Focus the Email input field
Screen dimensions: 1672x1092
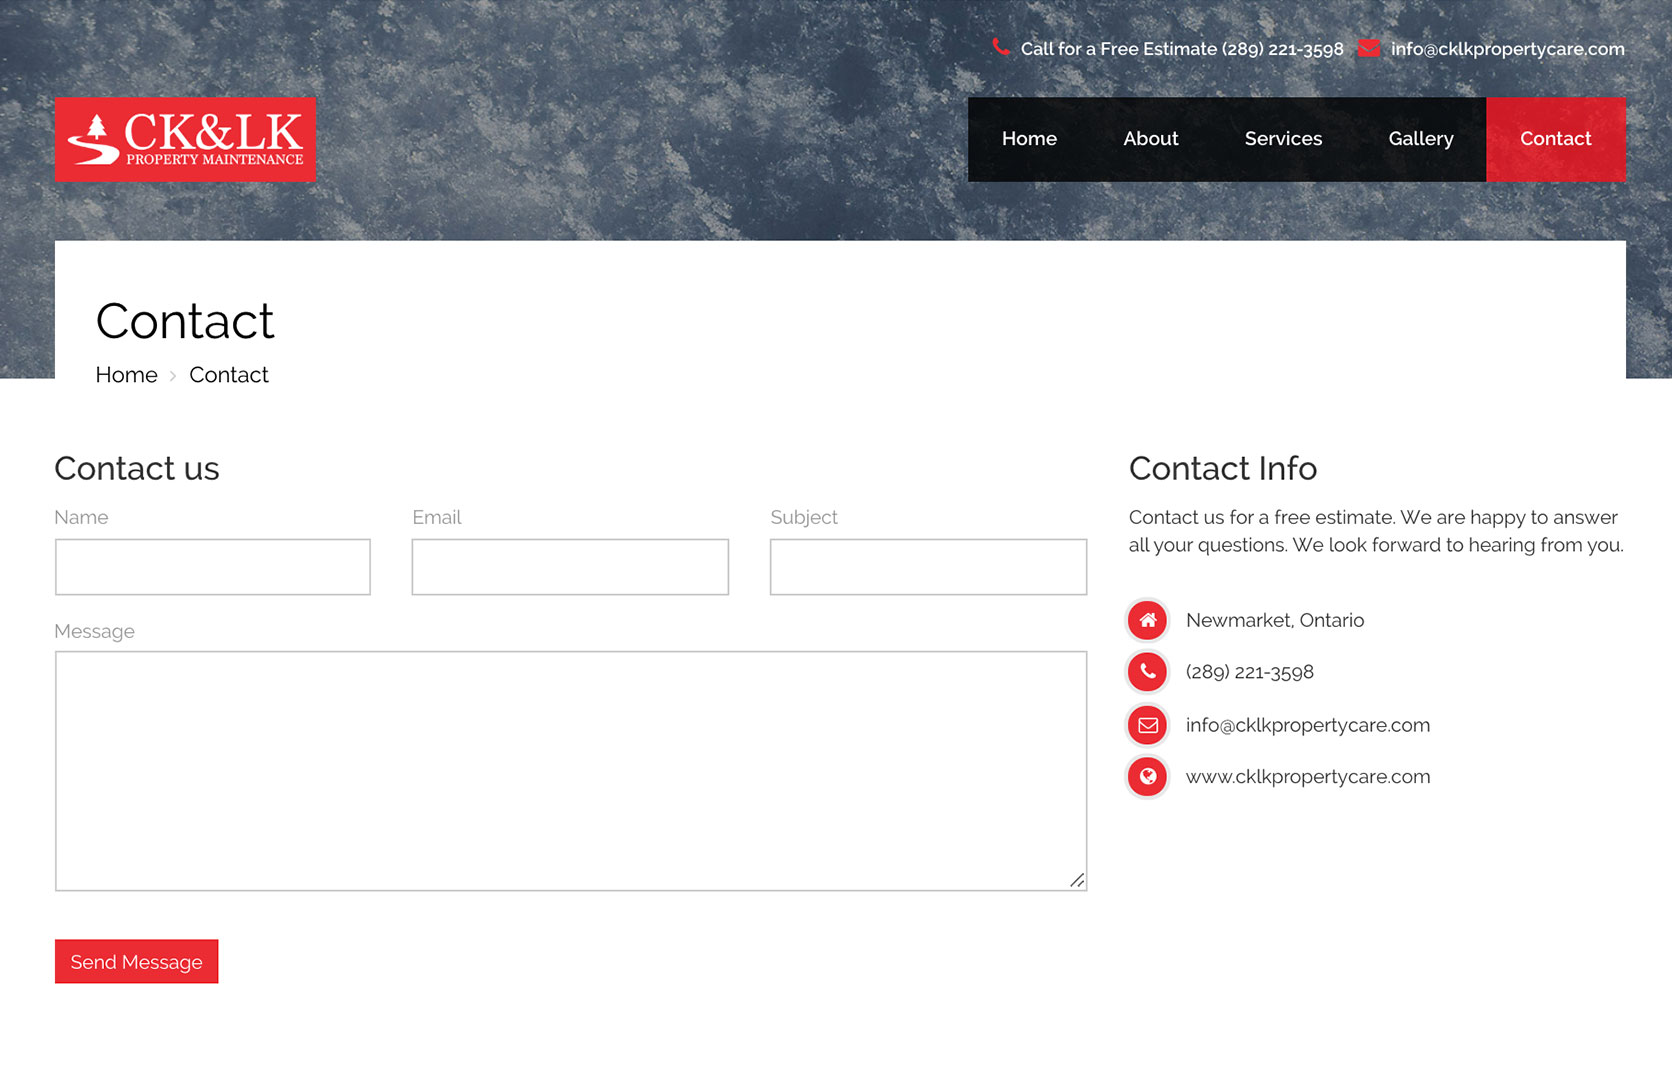point(570,567)
